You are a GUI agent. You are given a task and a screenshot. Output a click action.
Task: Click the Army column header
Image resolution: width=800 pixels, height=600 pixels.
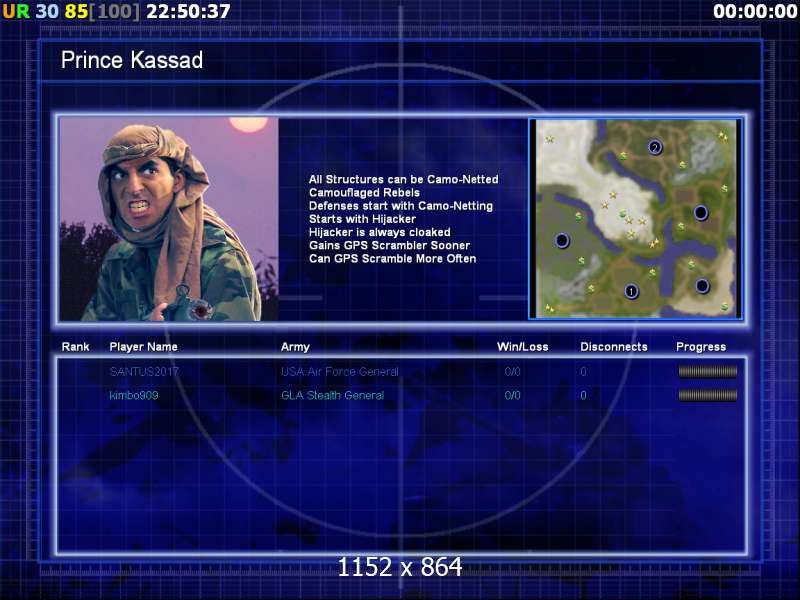pos(295,347)
